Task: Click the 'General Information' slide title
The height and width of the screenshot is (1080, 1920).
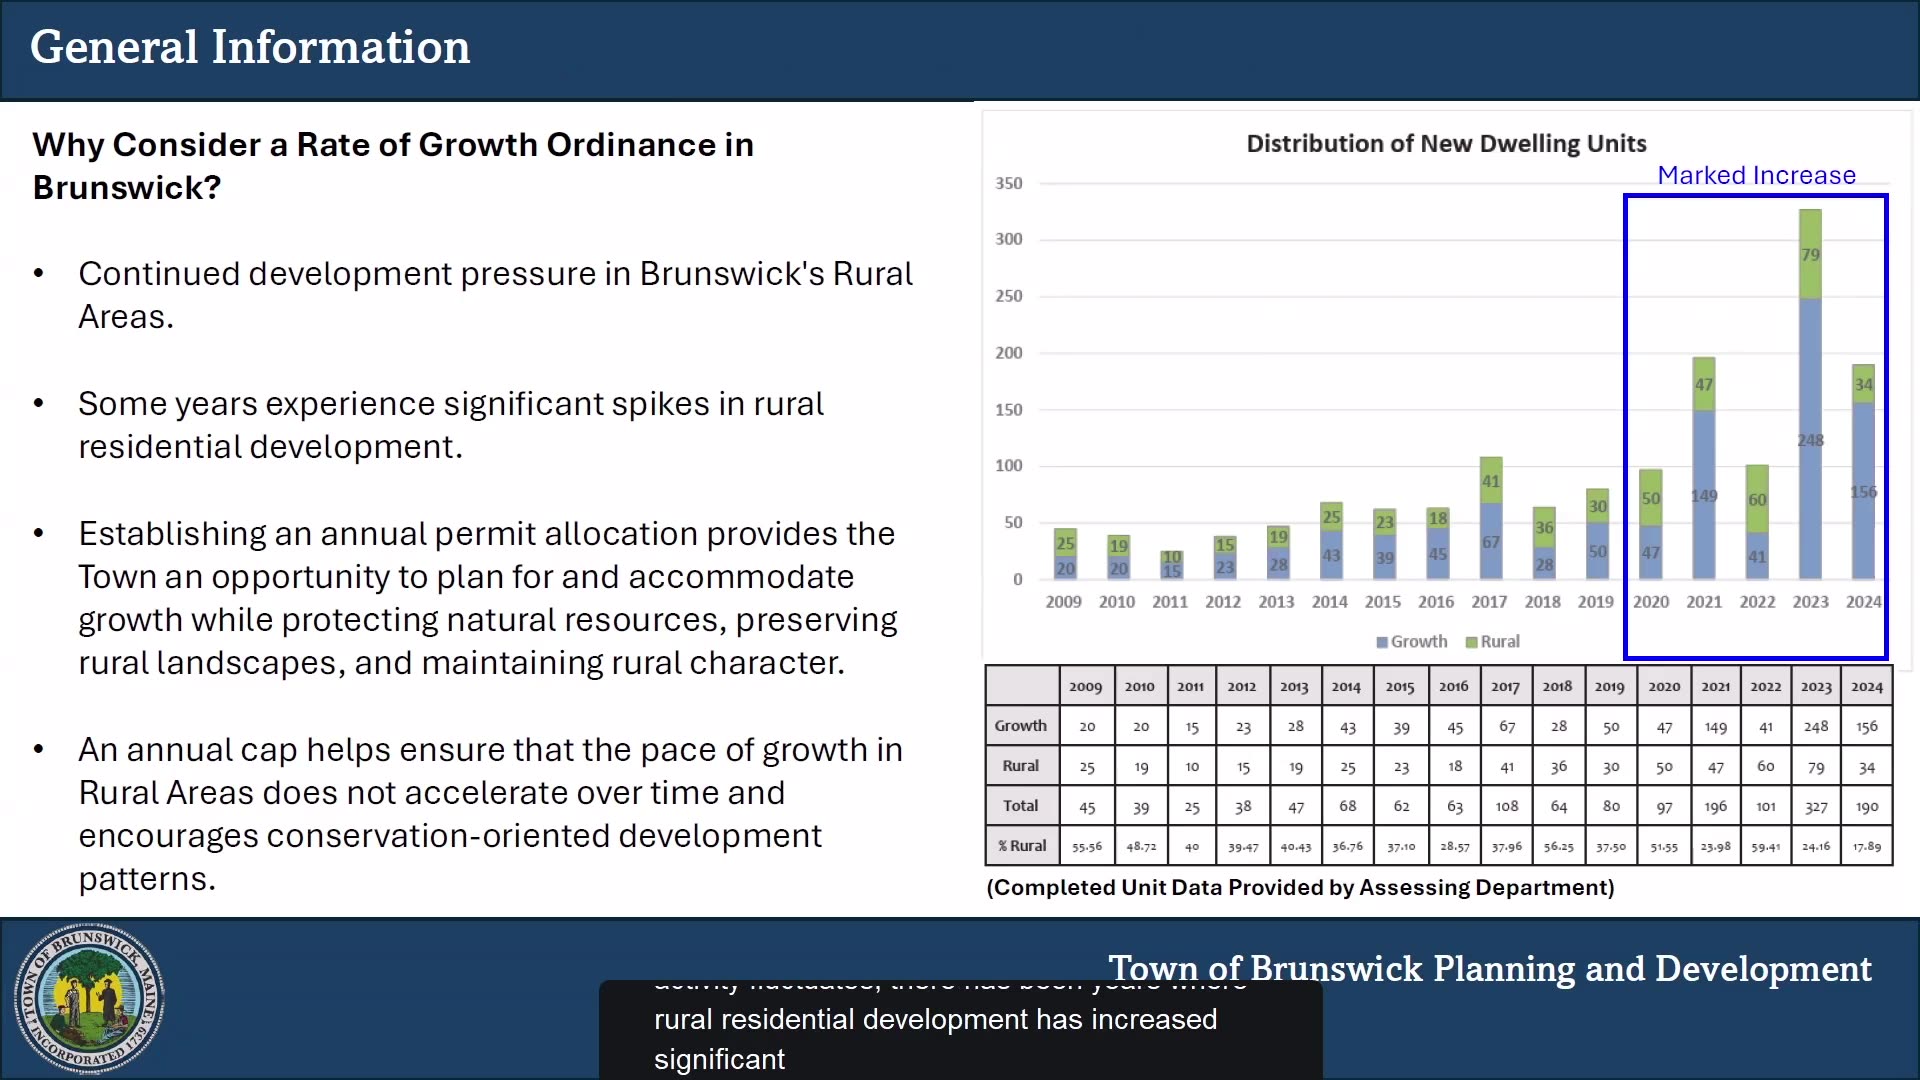Action: click(250, 47)
